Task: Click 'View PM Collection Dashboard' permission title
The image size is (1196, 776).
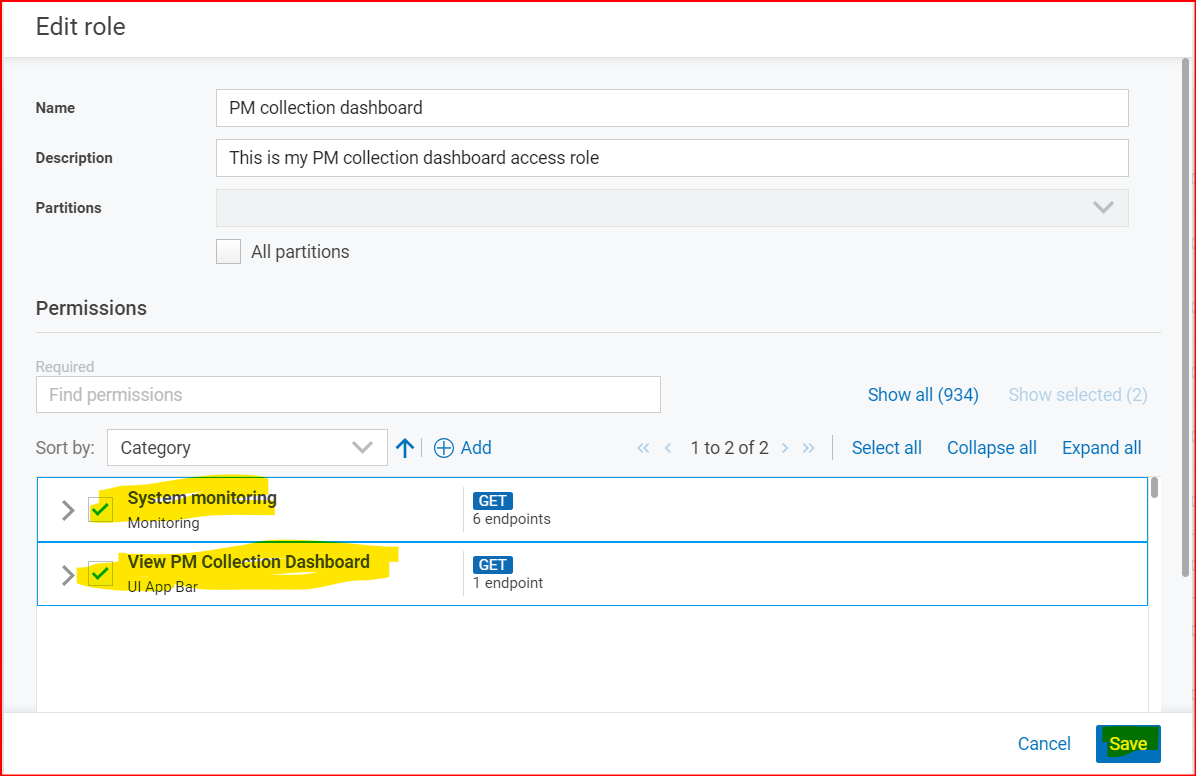Action: pos(249,562)
